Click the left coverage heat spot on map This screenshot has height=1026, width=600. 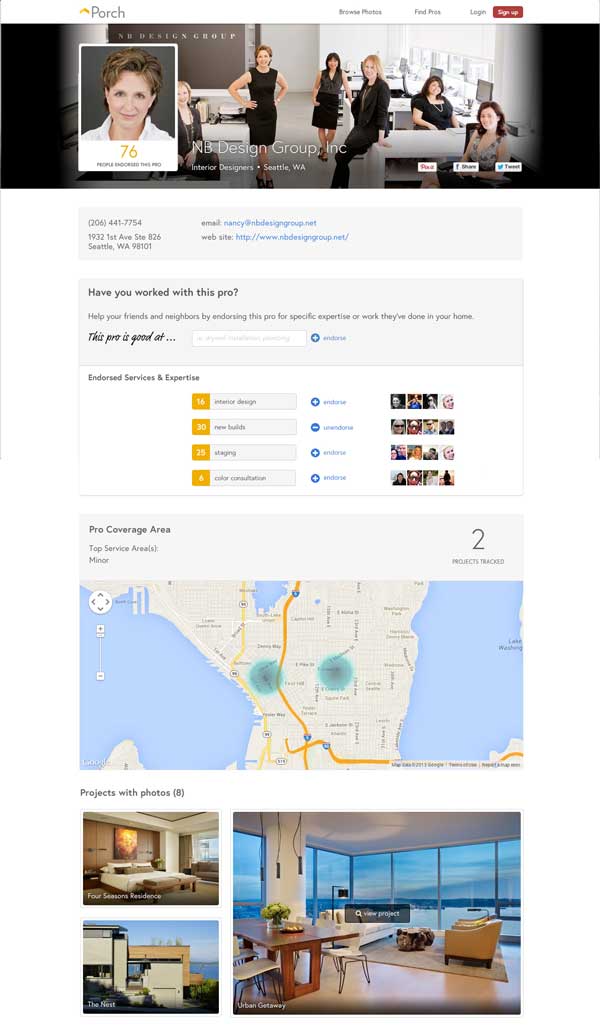(264, 675)
